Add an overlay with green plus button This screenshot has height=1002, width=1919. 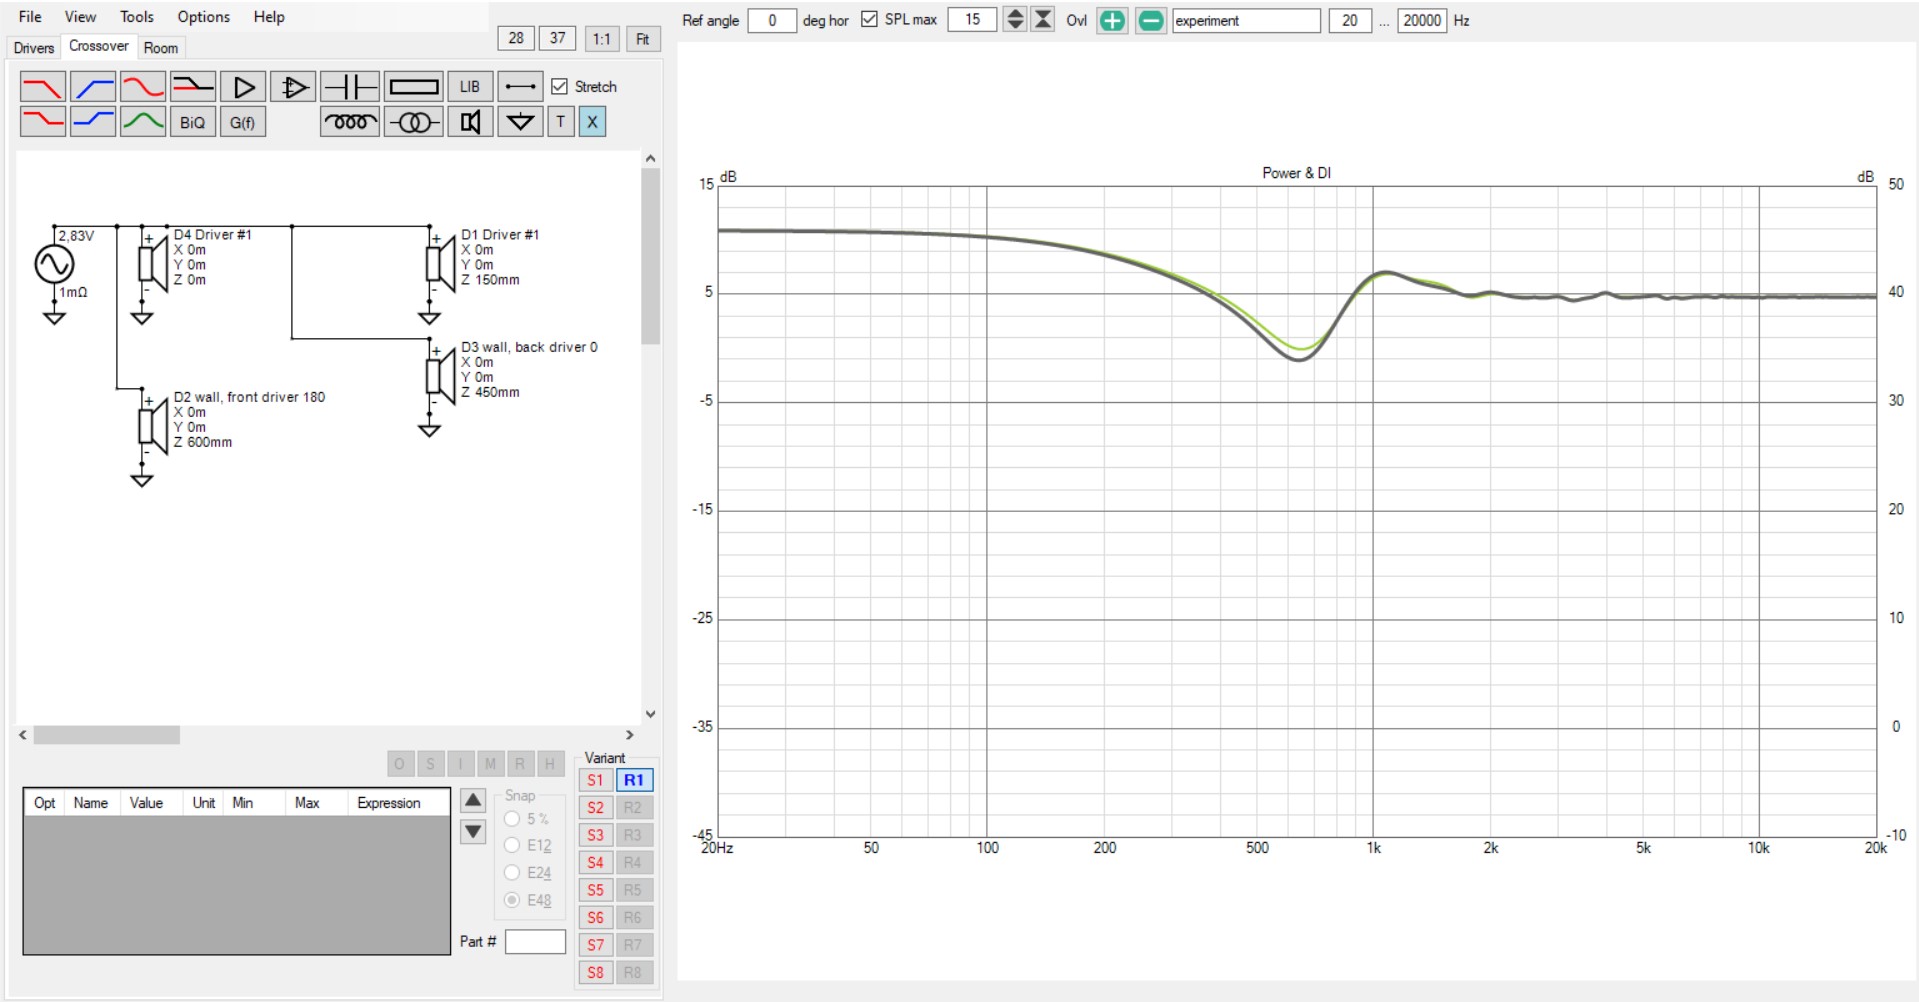[x=1112, y=20]
